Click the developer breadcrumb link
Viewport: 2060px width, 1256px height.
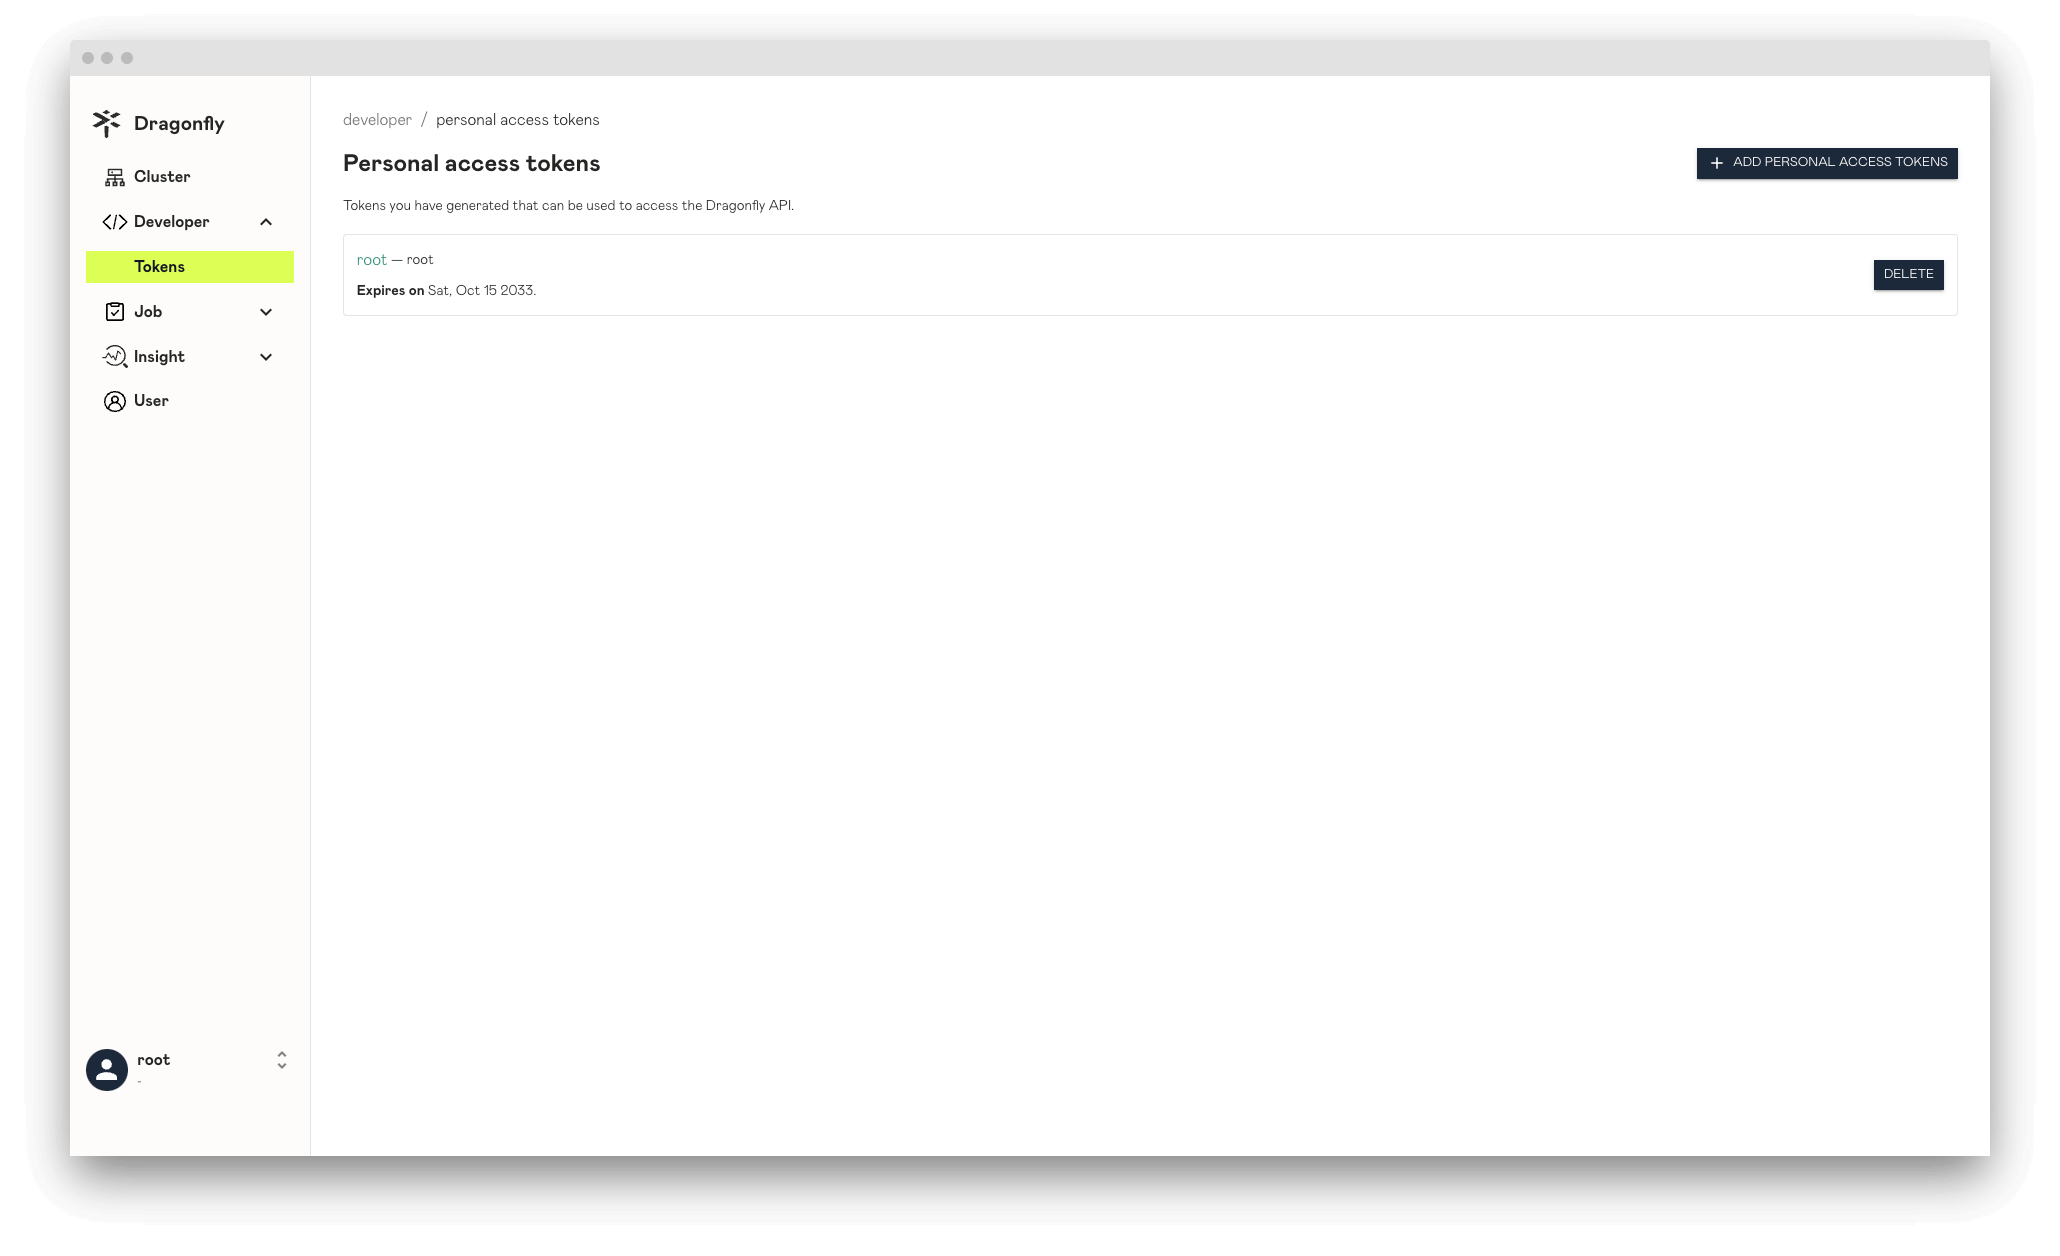[x=377, y=119]
